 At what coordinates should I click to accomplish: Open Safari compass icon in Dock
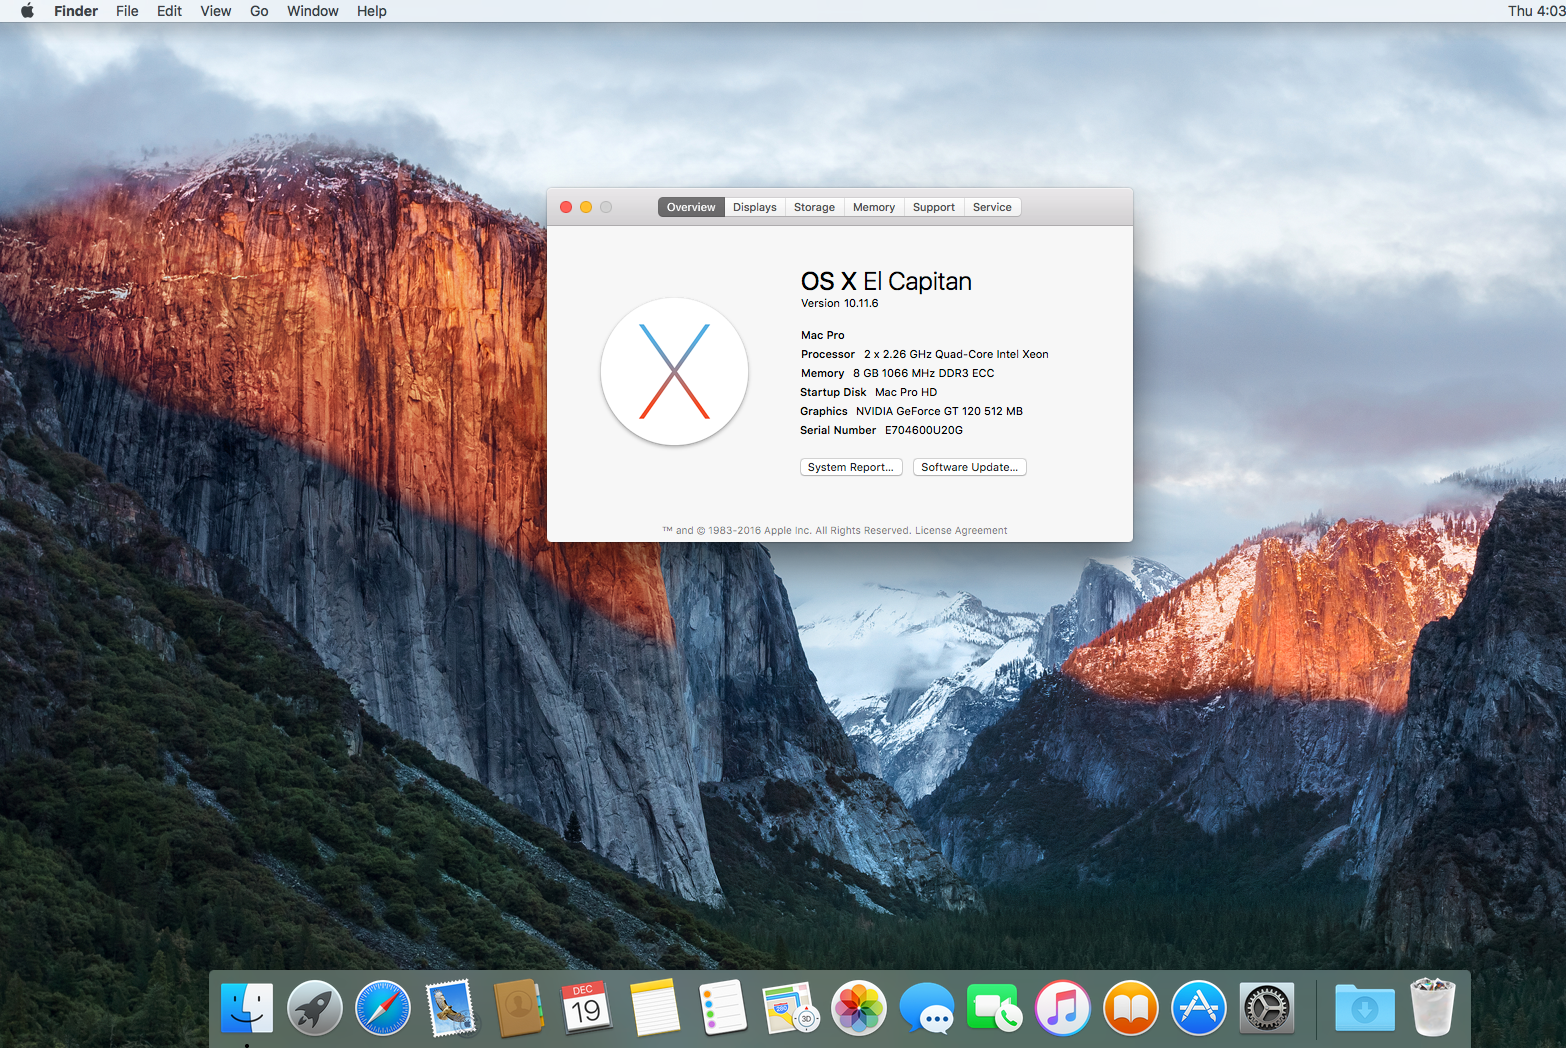point(382,1007)
